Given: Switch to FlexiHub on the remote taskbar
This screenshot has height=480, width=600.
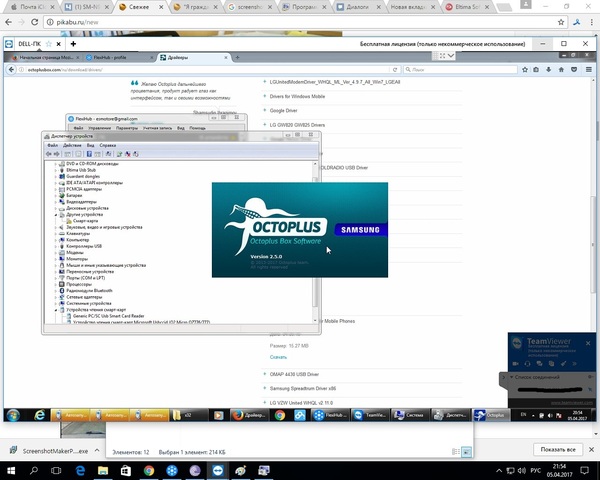Looking at the screenshot, I should click(329, 415).
